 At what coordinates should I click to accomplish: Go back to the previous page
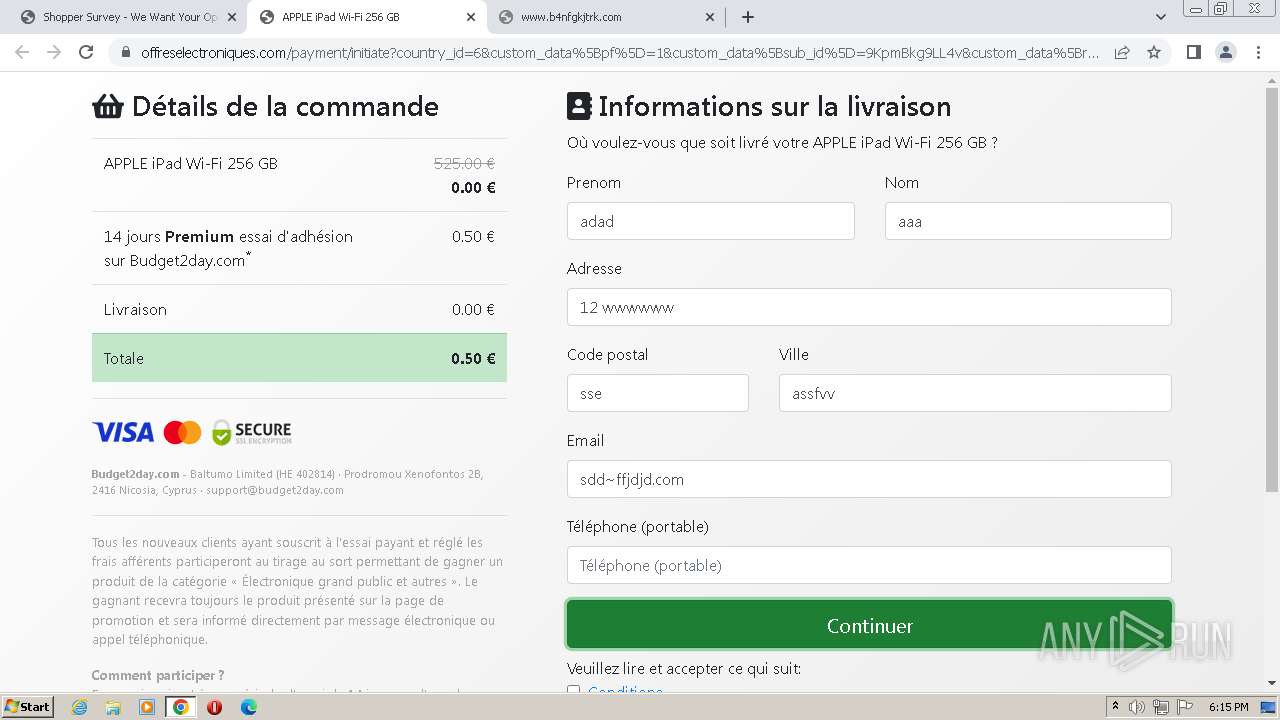click(22, 52)
